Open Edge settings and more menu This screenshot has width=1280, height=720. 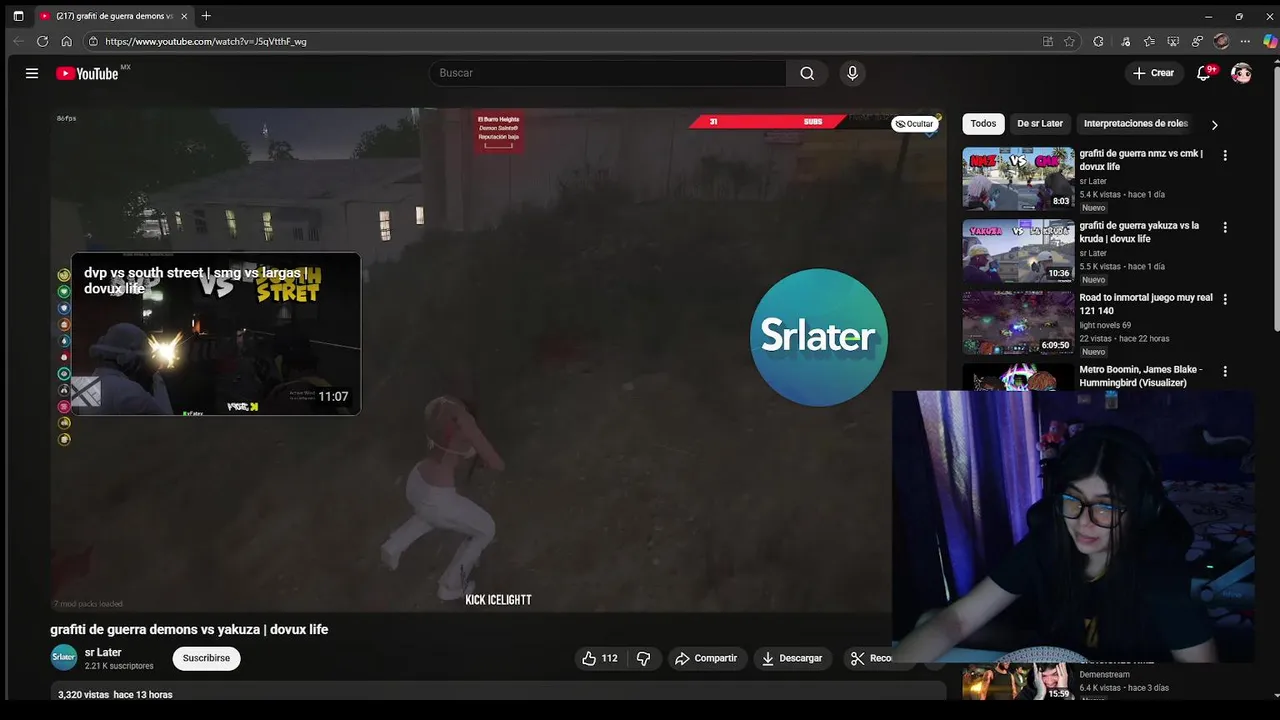pos(1245,41)
